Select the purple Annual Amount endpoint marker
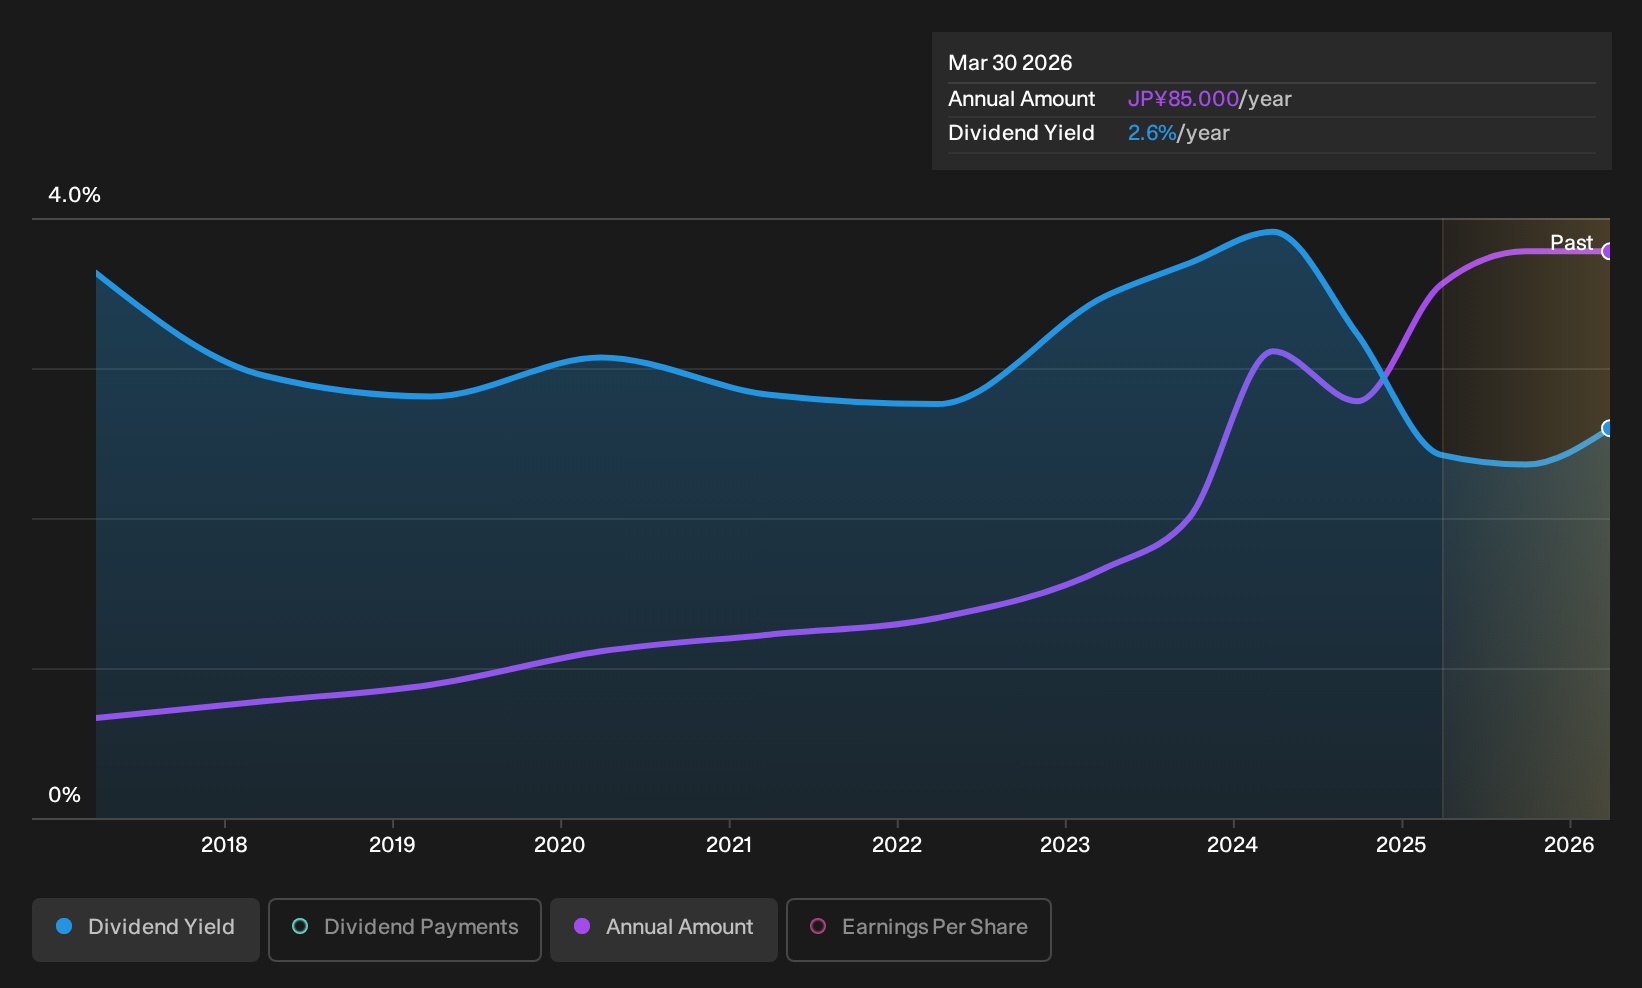Image resolution: width=1642 pixels, height=988 pixels. coord(1608,251)
